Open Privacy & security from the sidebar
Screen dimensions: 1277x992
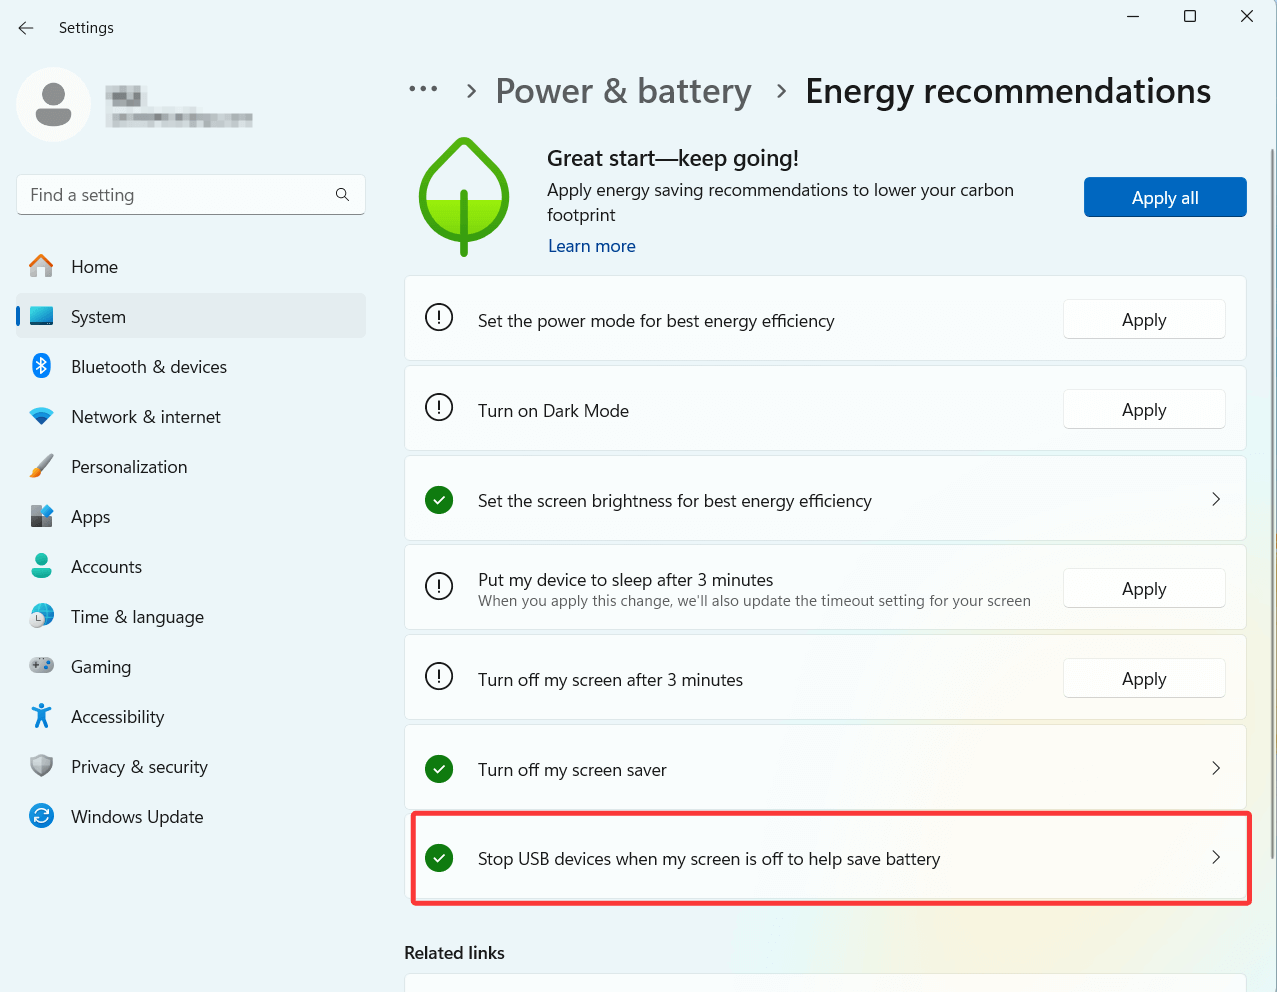pyautogui.click(x=40, y=766)
